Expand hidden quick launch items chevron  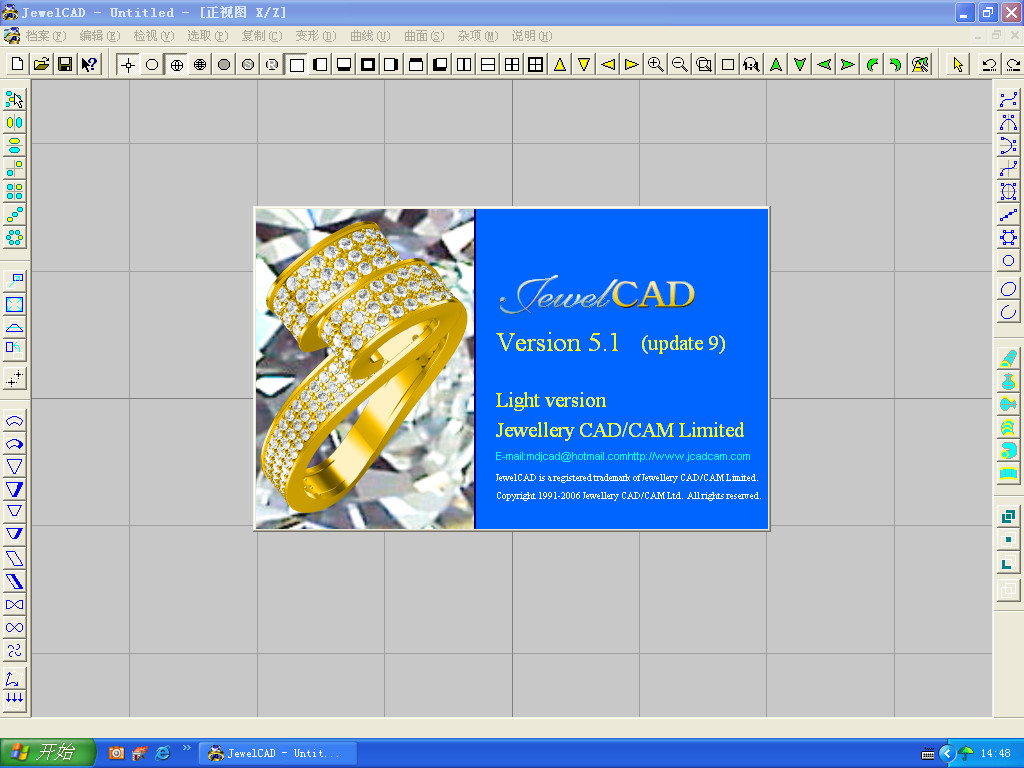point(187,748)
